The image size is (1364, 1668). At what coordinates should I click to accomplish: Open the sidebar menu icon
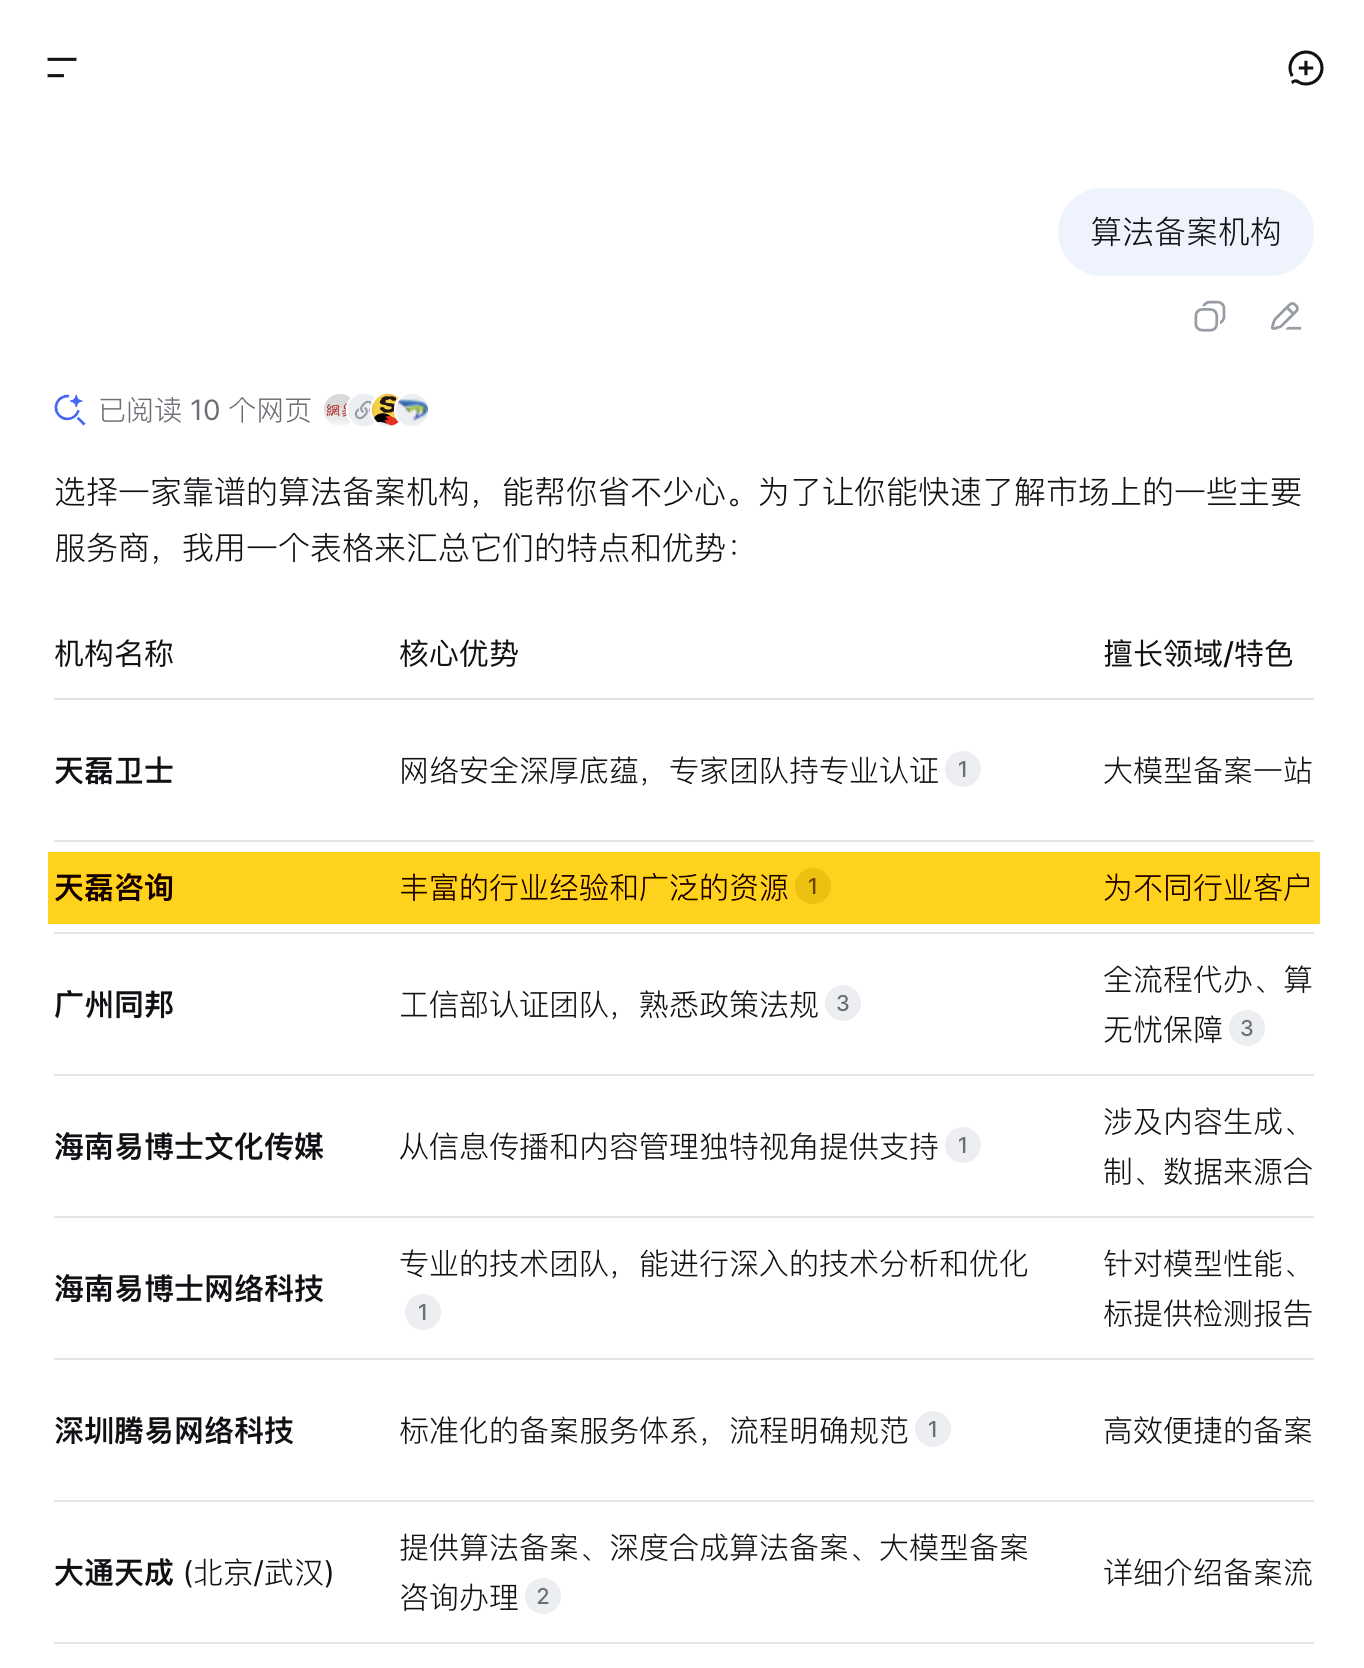point(62,68)
